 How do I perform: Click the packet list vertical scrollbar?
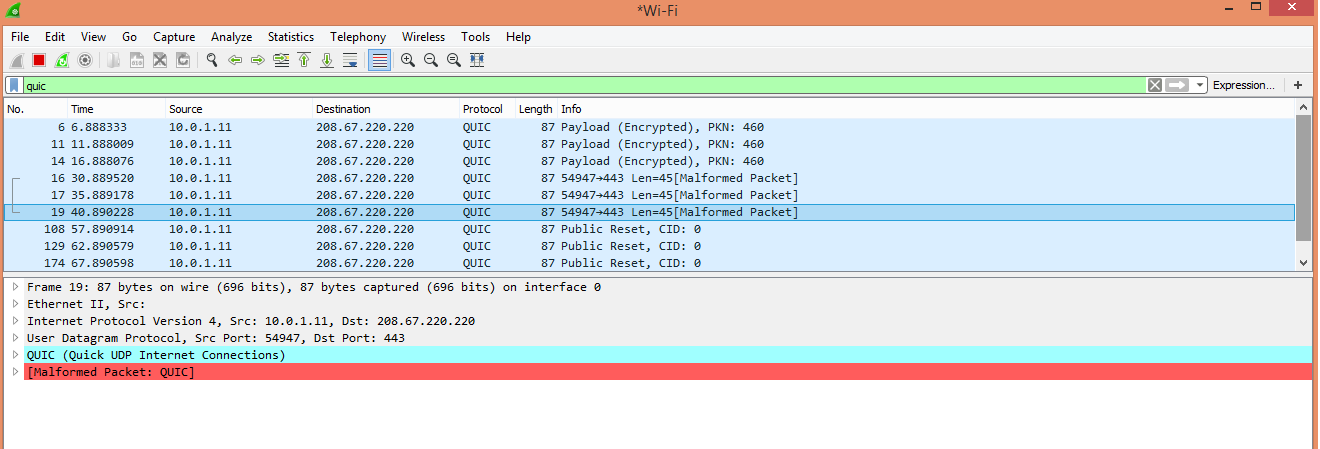1303,180
